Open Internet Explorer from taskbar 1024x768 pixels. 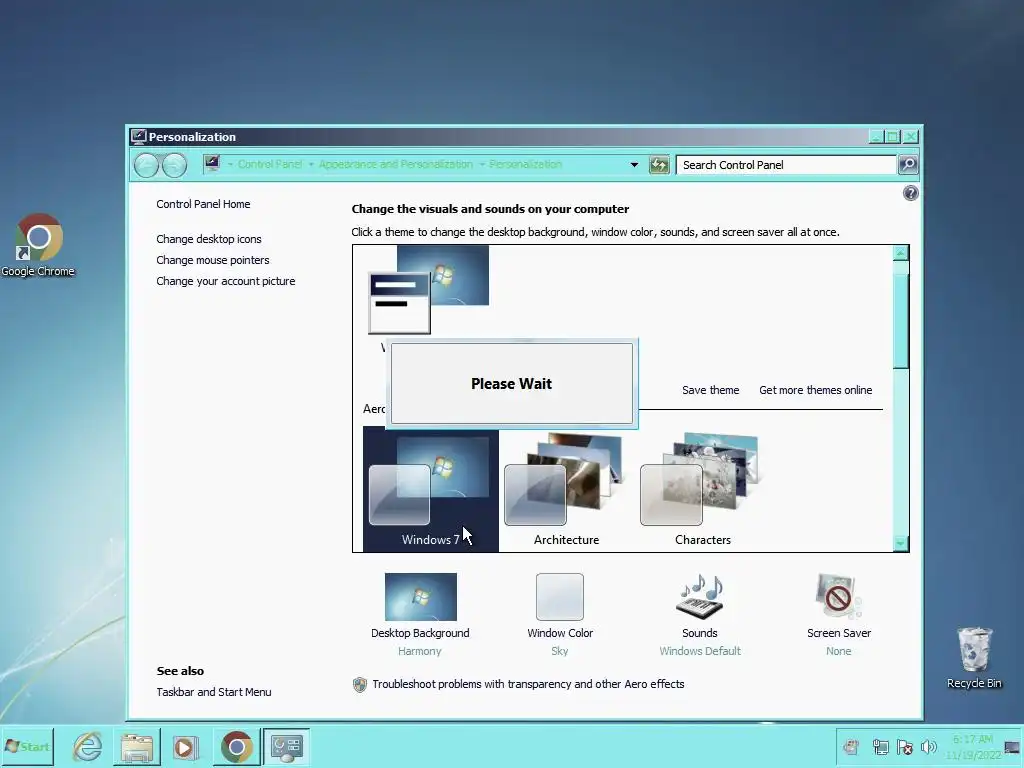87,746
